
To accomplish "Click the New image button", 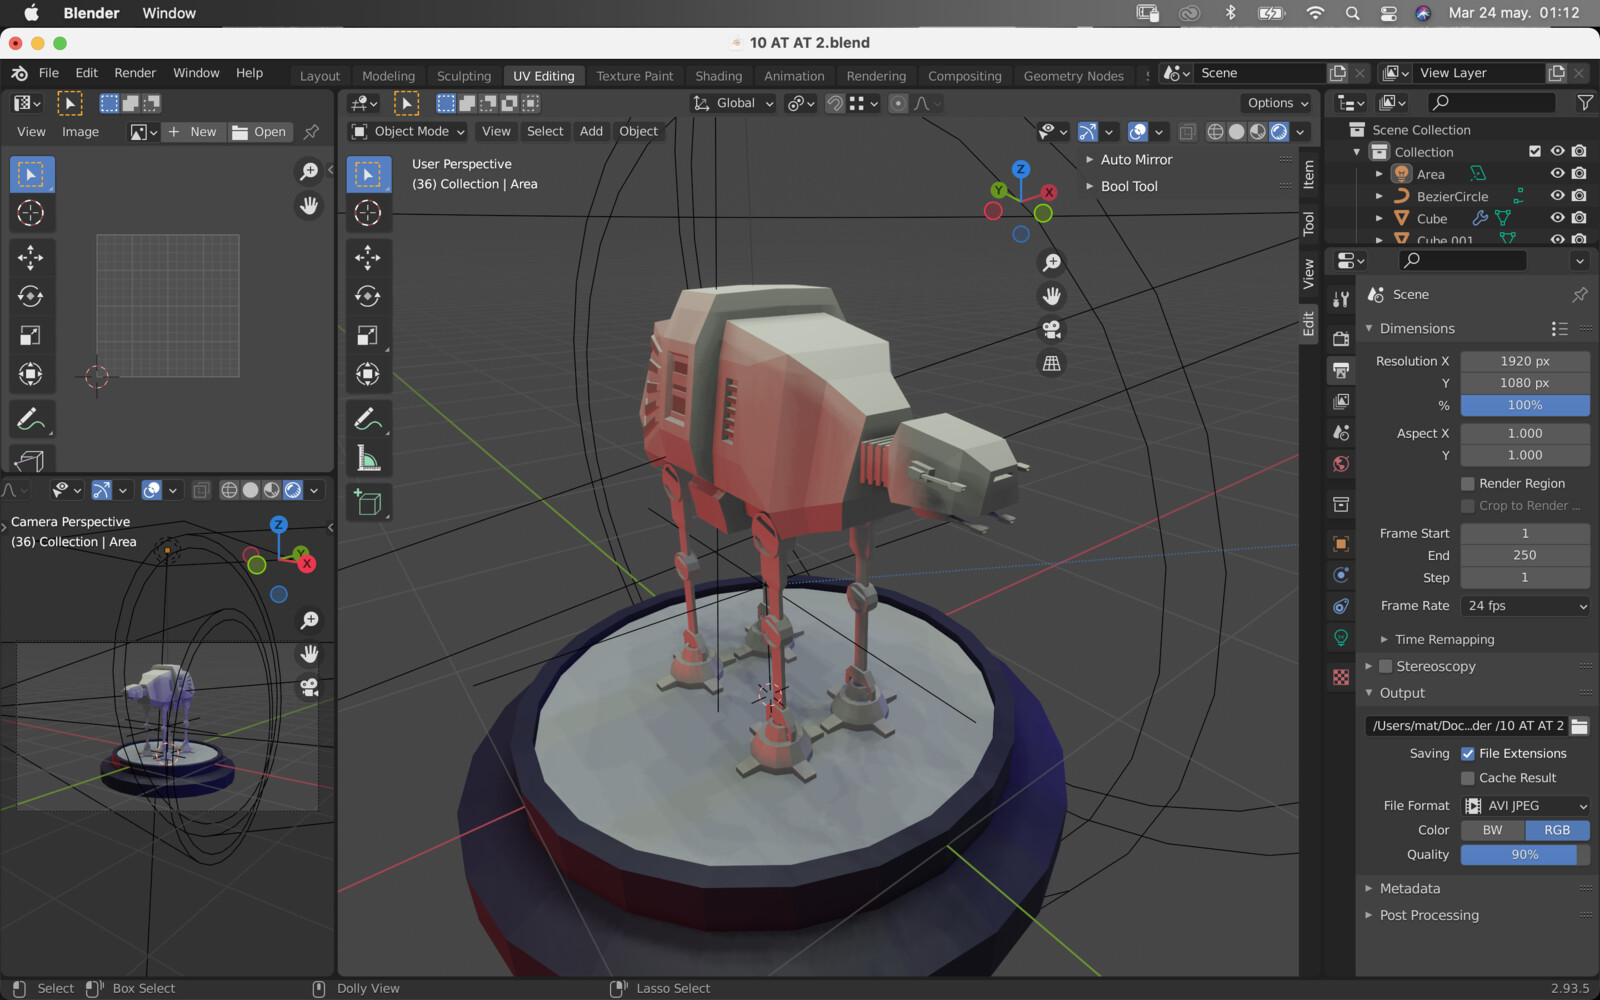I will [x=192, y=132].
